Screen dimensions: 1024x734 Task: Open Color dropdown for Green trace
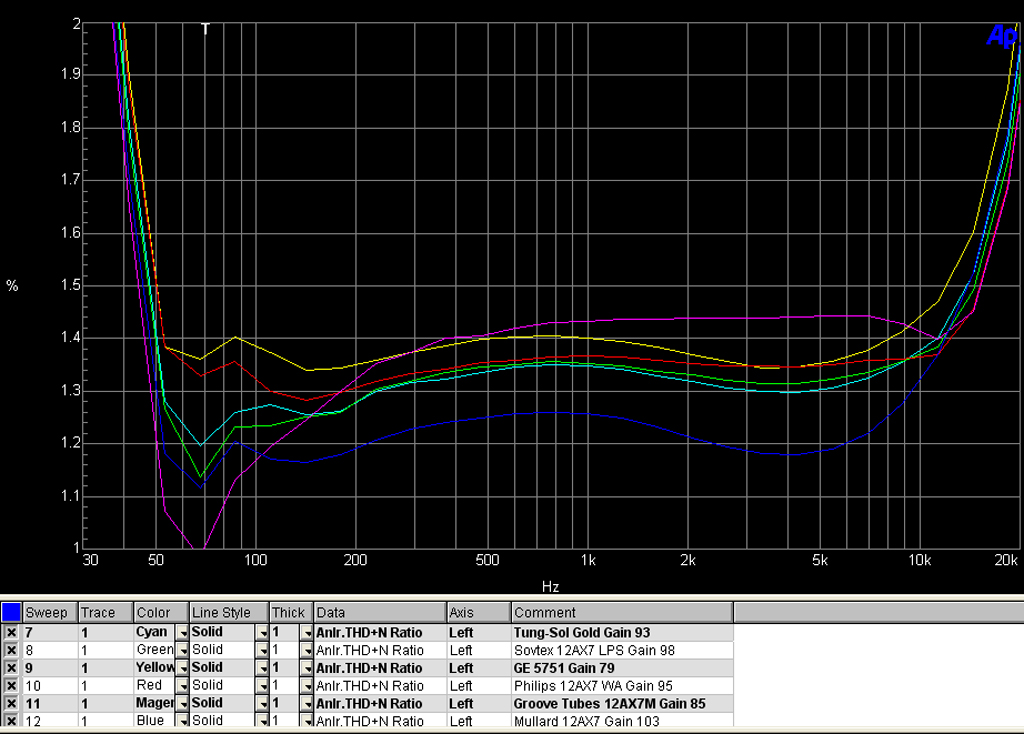point(182,650)
